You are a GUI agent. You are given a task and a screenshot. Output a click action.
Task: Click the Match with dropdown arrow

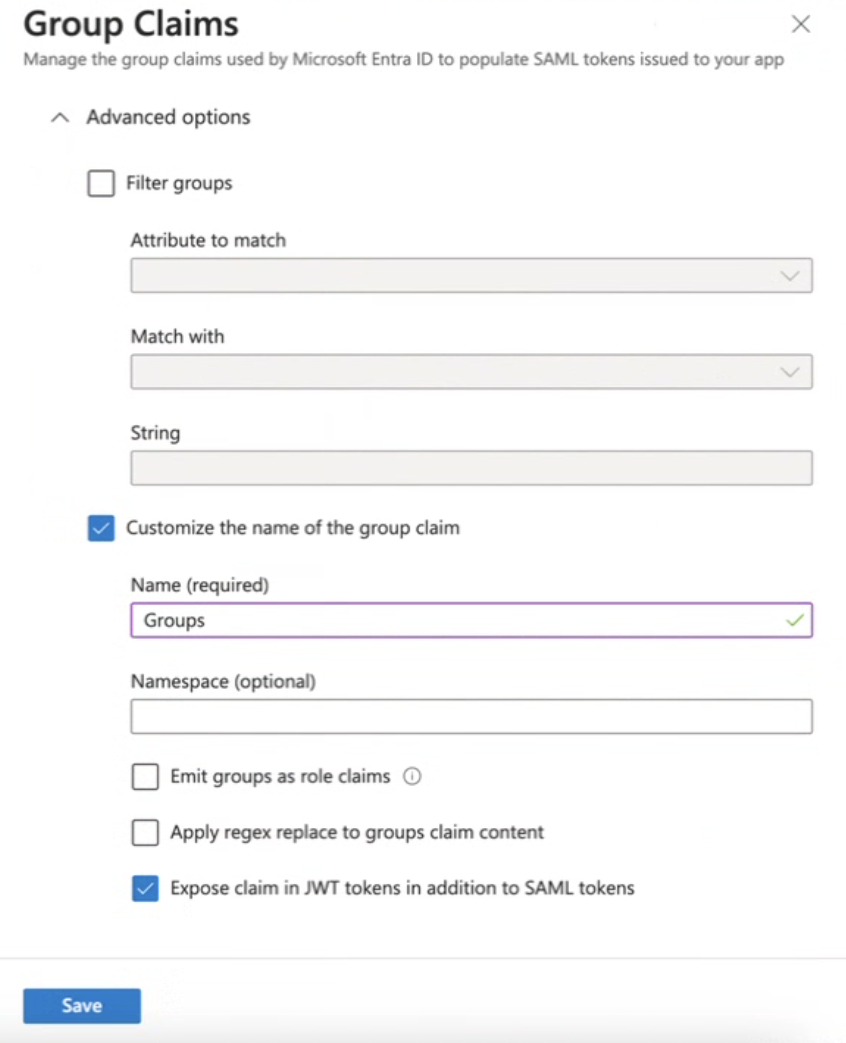[x=789, y=372]
